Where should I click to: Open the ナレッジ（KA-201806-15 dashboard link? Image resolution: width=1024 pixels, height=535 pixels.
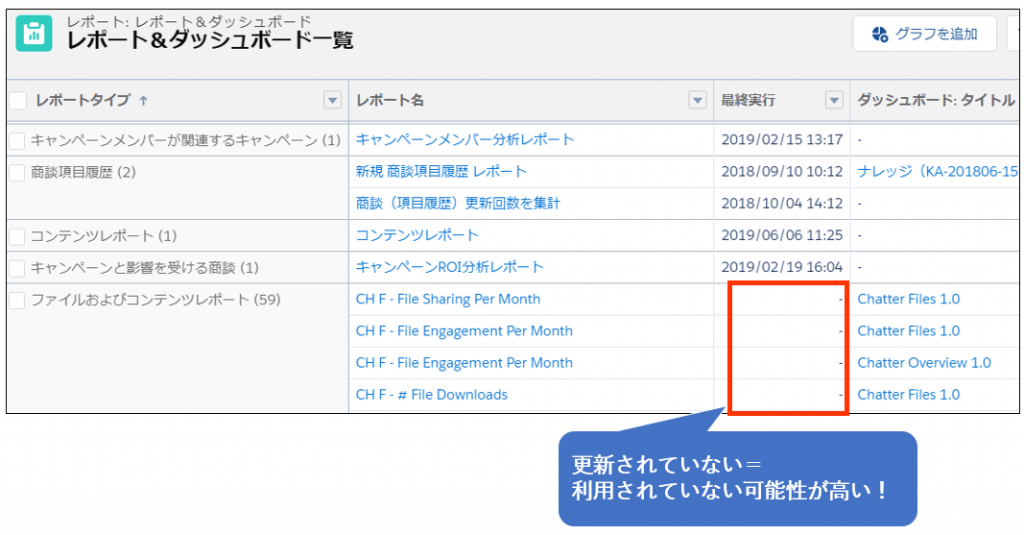(x=937, y=171)
